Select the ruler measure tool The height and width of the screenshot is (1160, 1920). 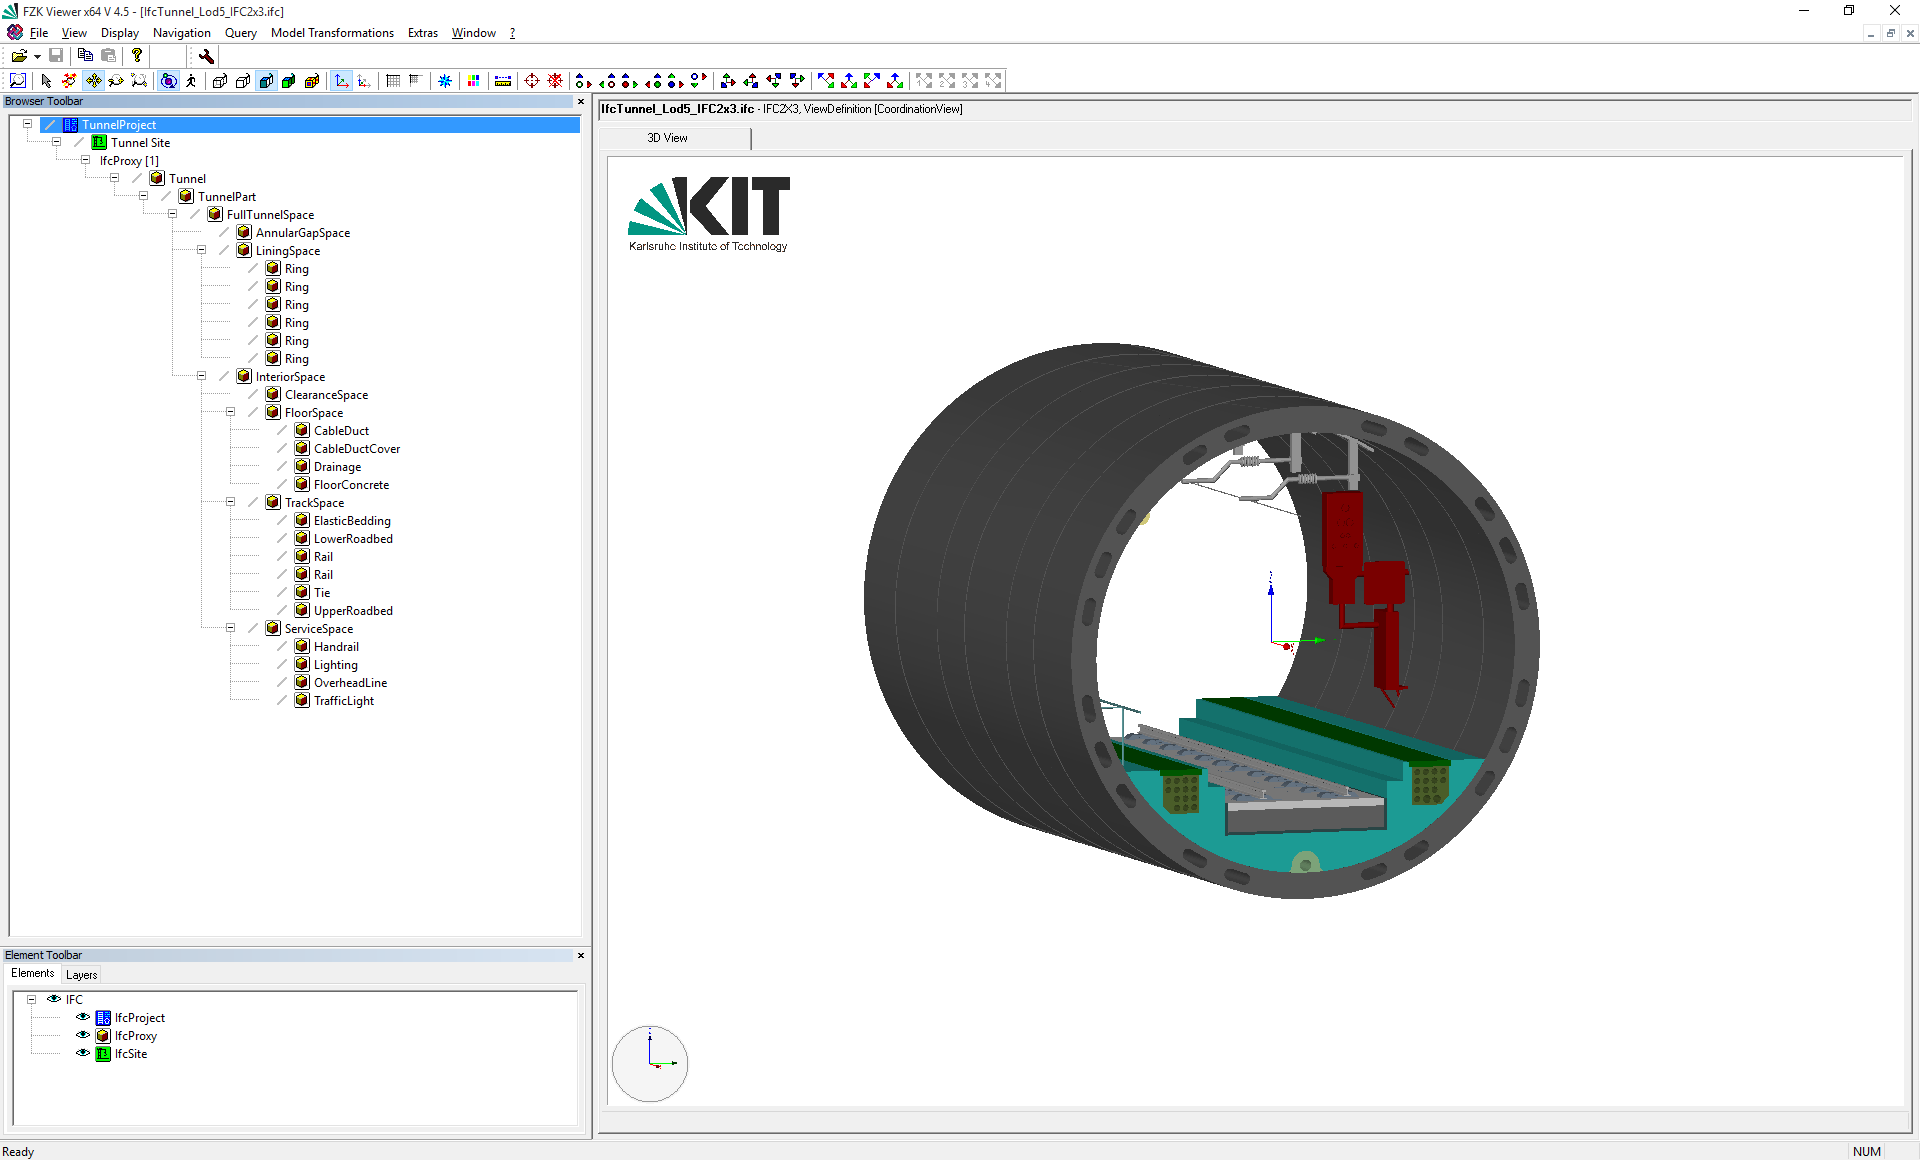[x=503, y=81]
